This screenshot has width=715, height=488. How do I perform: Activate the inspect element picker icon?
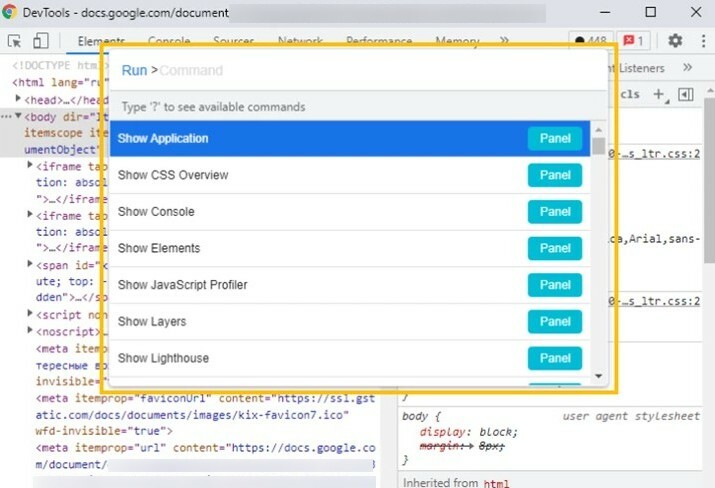click(15, 41)
